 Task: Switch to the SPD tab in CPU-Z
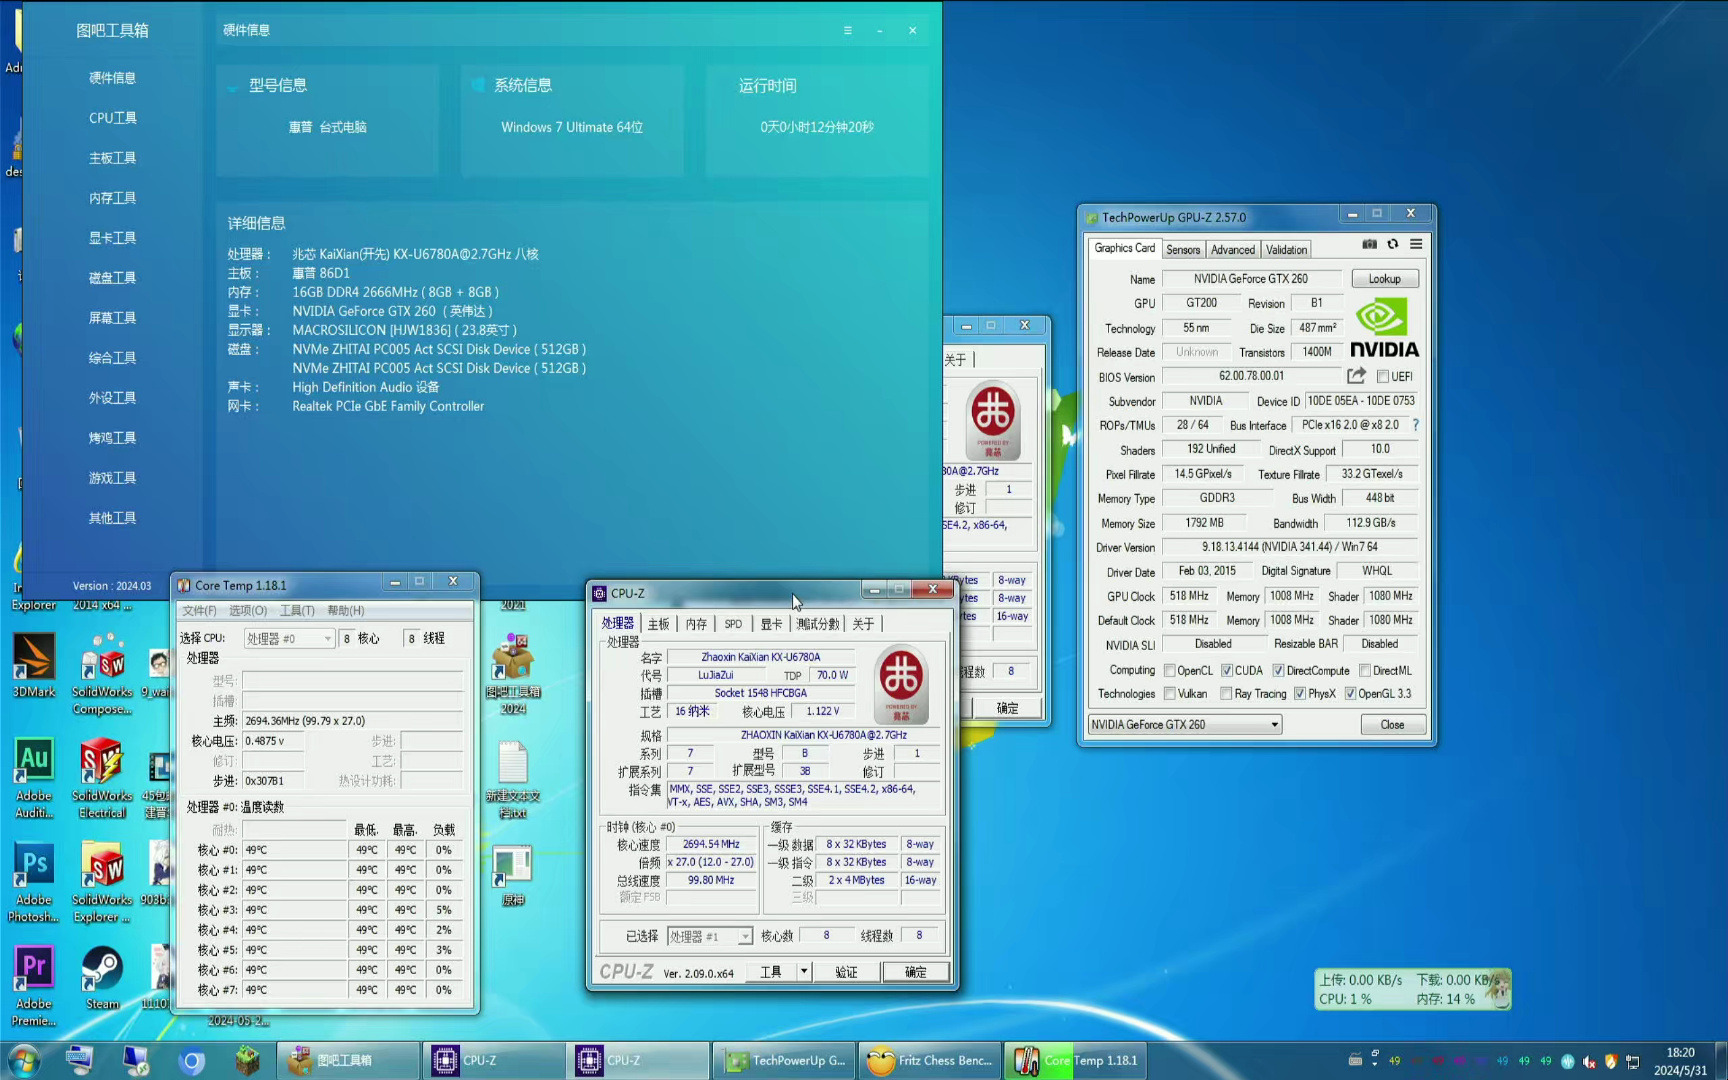(x=733, y=623)
